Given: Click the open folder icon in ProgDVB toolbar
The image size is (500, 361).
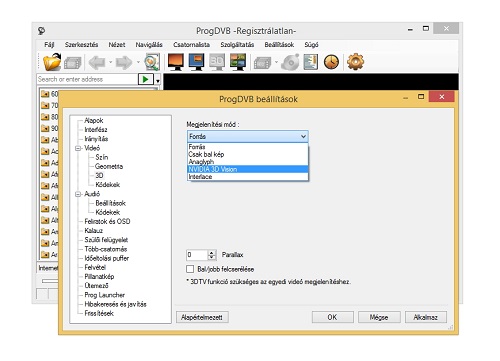Looking at the screenshot, I should tap(52, 62).
